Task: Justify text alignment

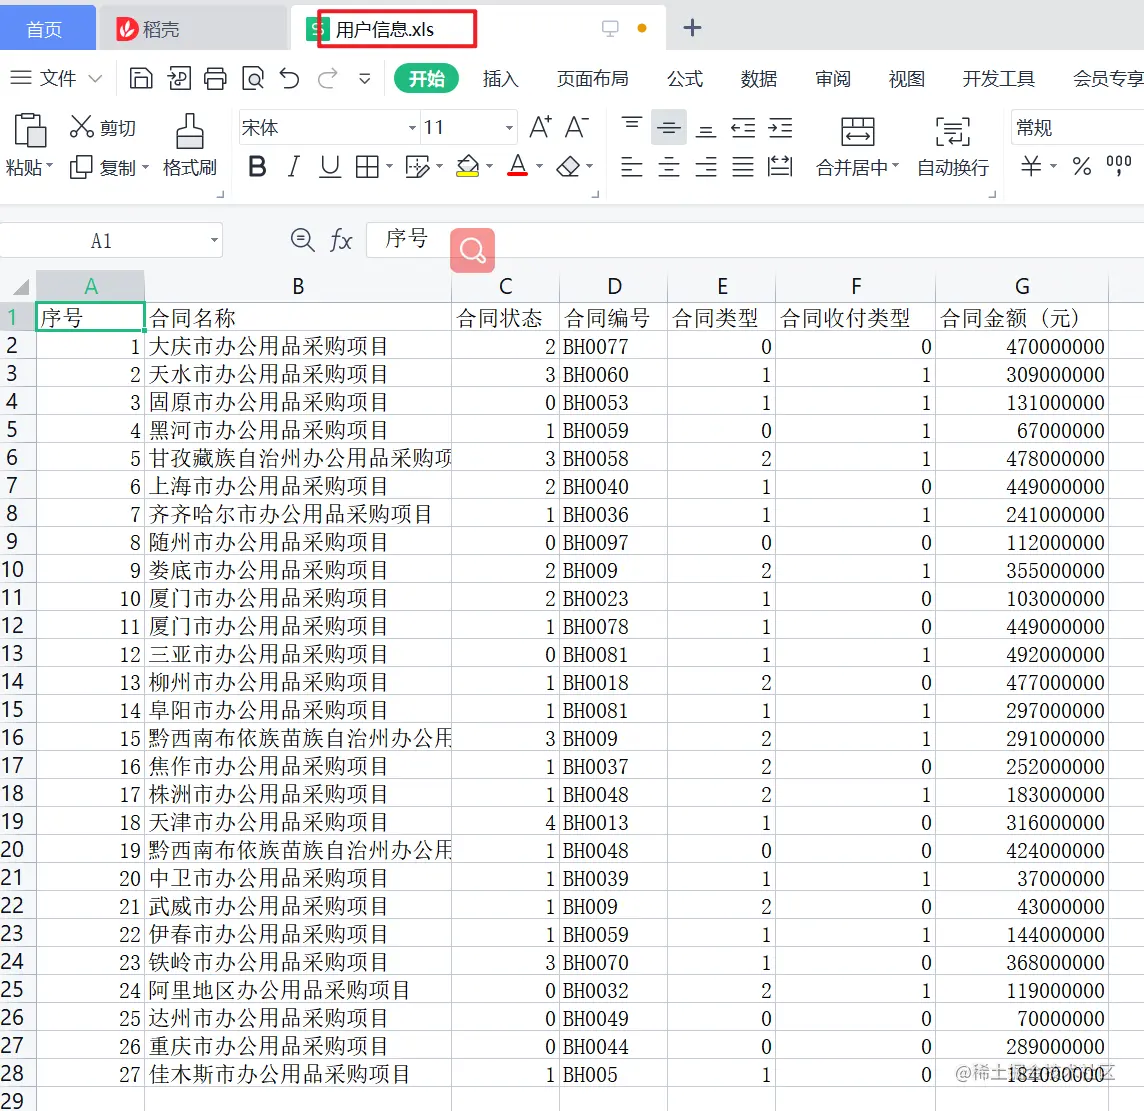Action: pyautogui.click(x=743, y=167)
